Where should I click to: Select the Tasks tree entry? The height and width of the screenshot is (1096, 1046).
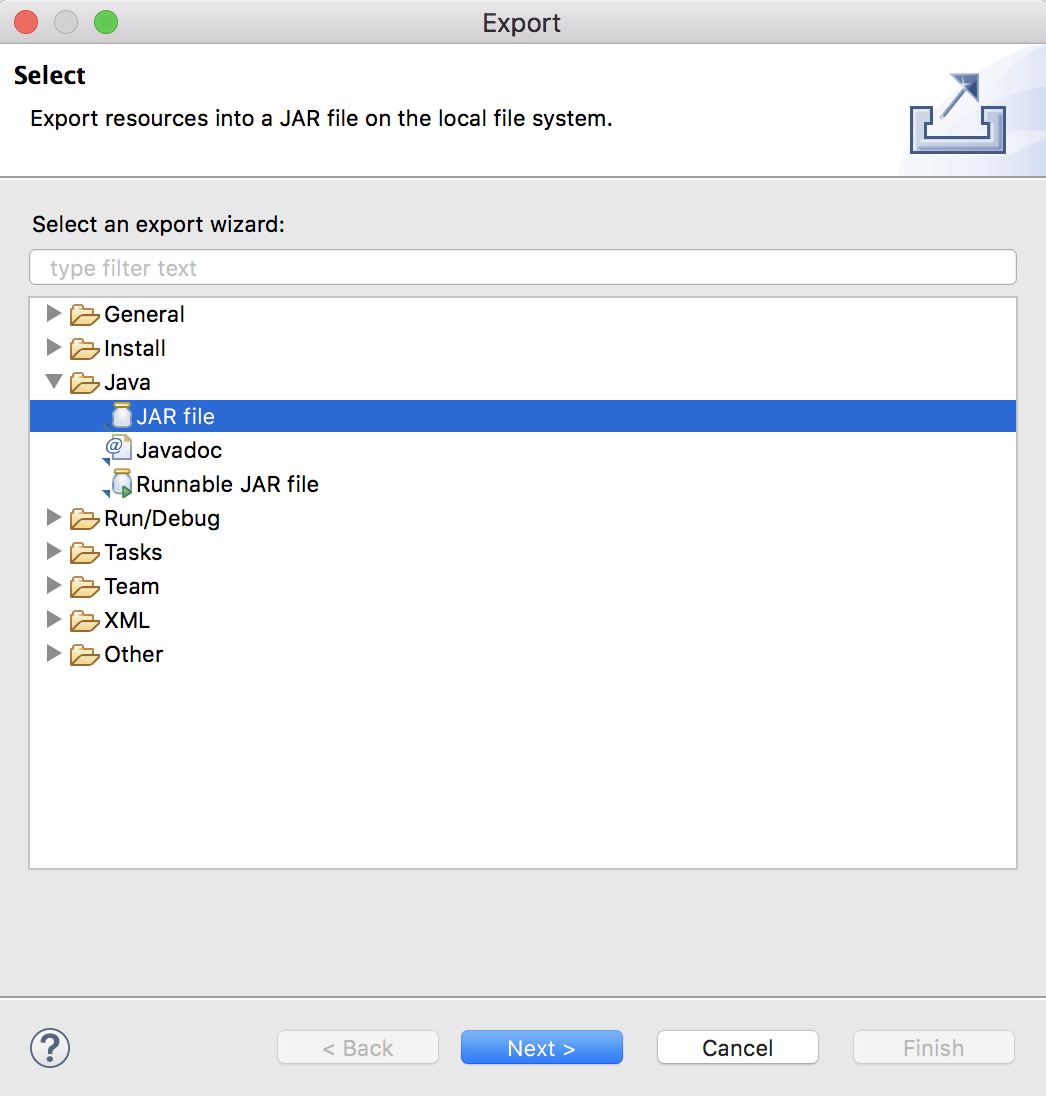click(133, 552)
